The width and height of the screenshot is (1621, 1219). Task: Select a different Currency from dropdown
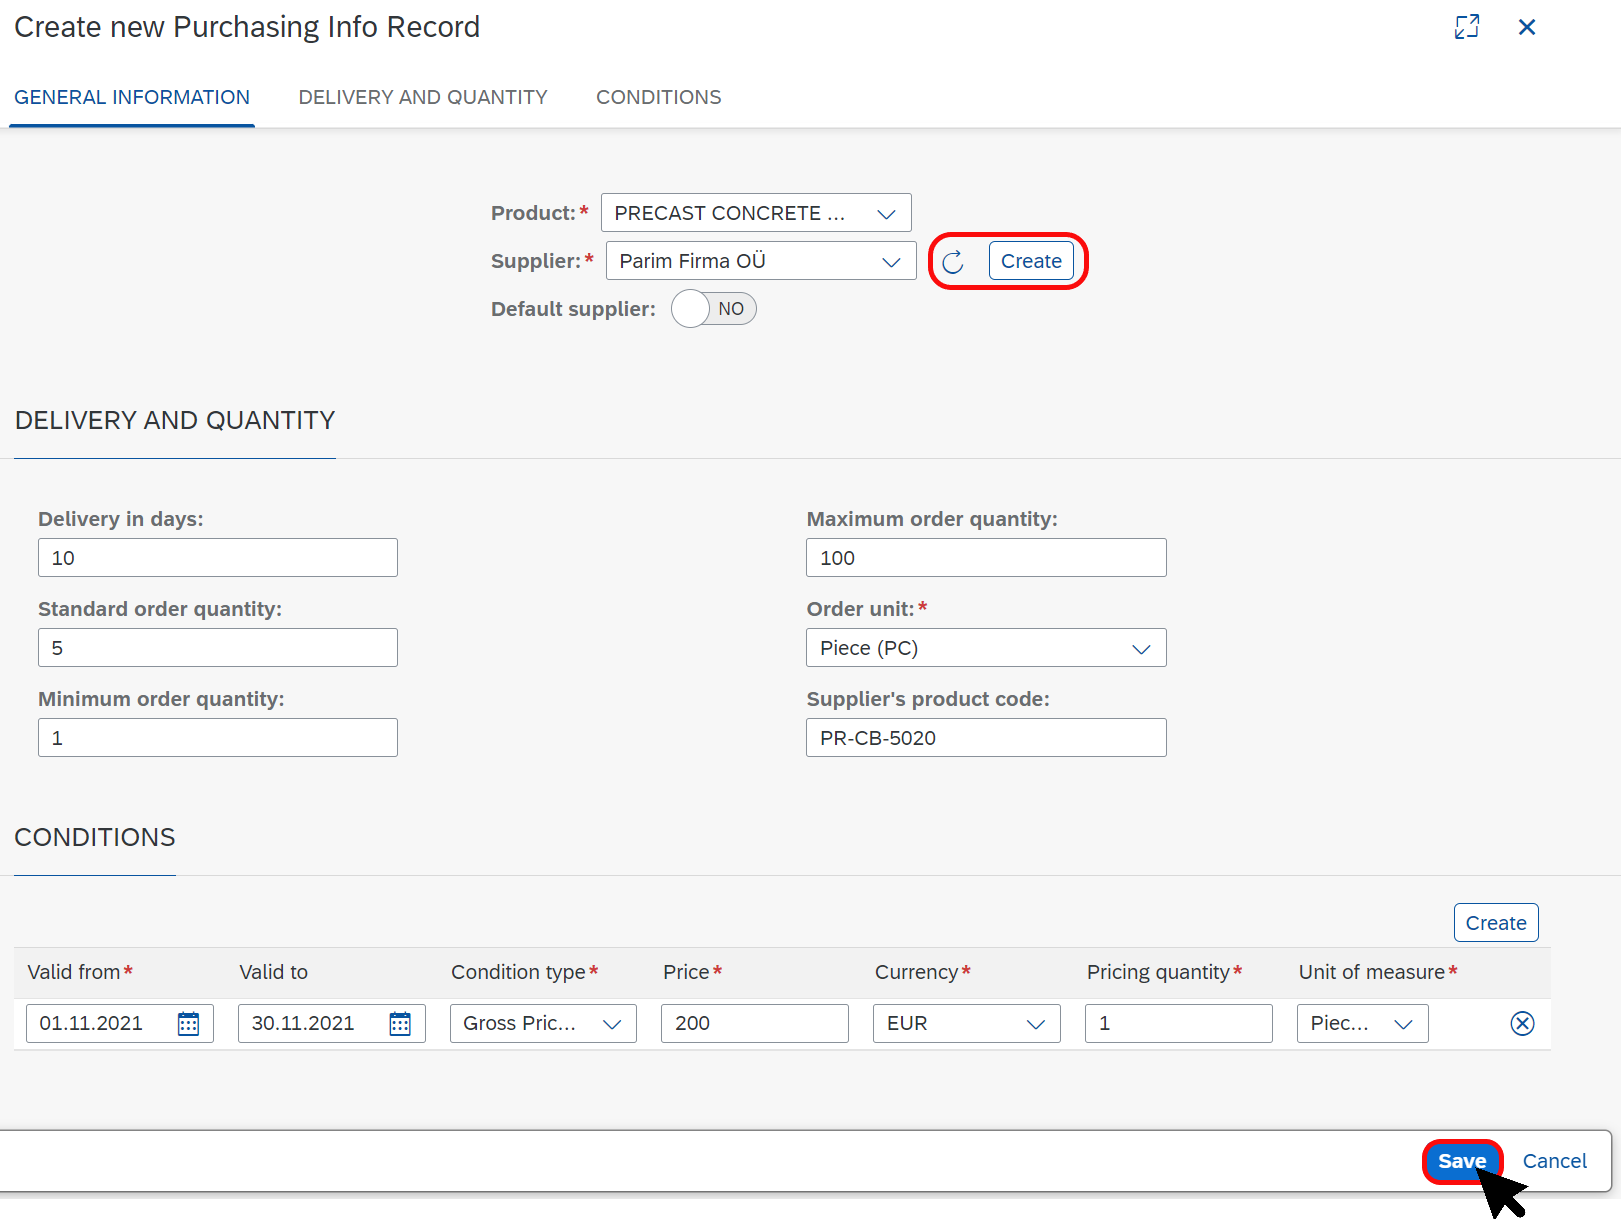1036,1024
